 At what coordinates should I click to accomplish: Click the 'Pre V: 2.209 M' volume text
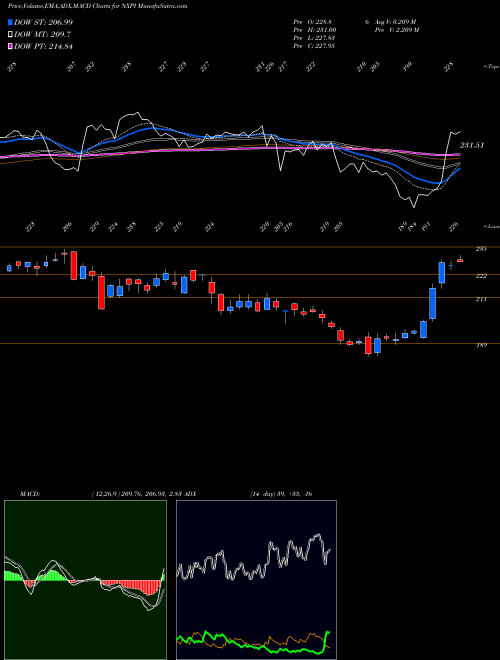[x=399, y=30]
